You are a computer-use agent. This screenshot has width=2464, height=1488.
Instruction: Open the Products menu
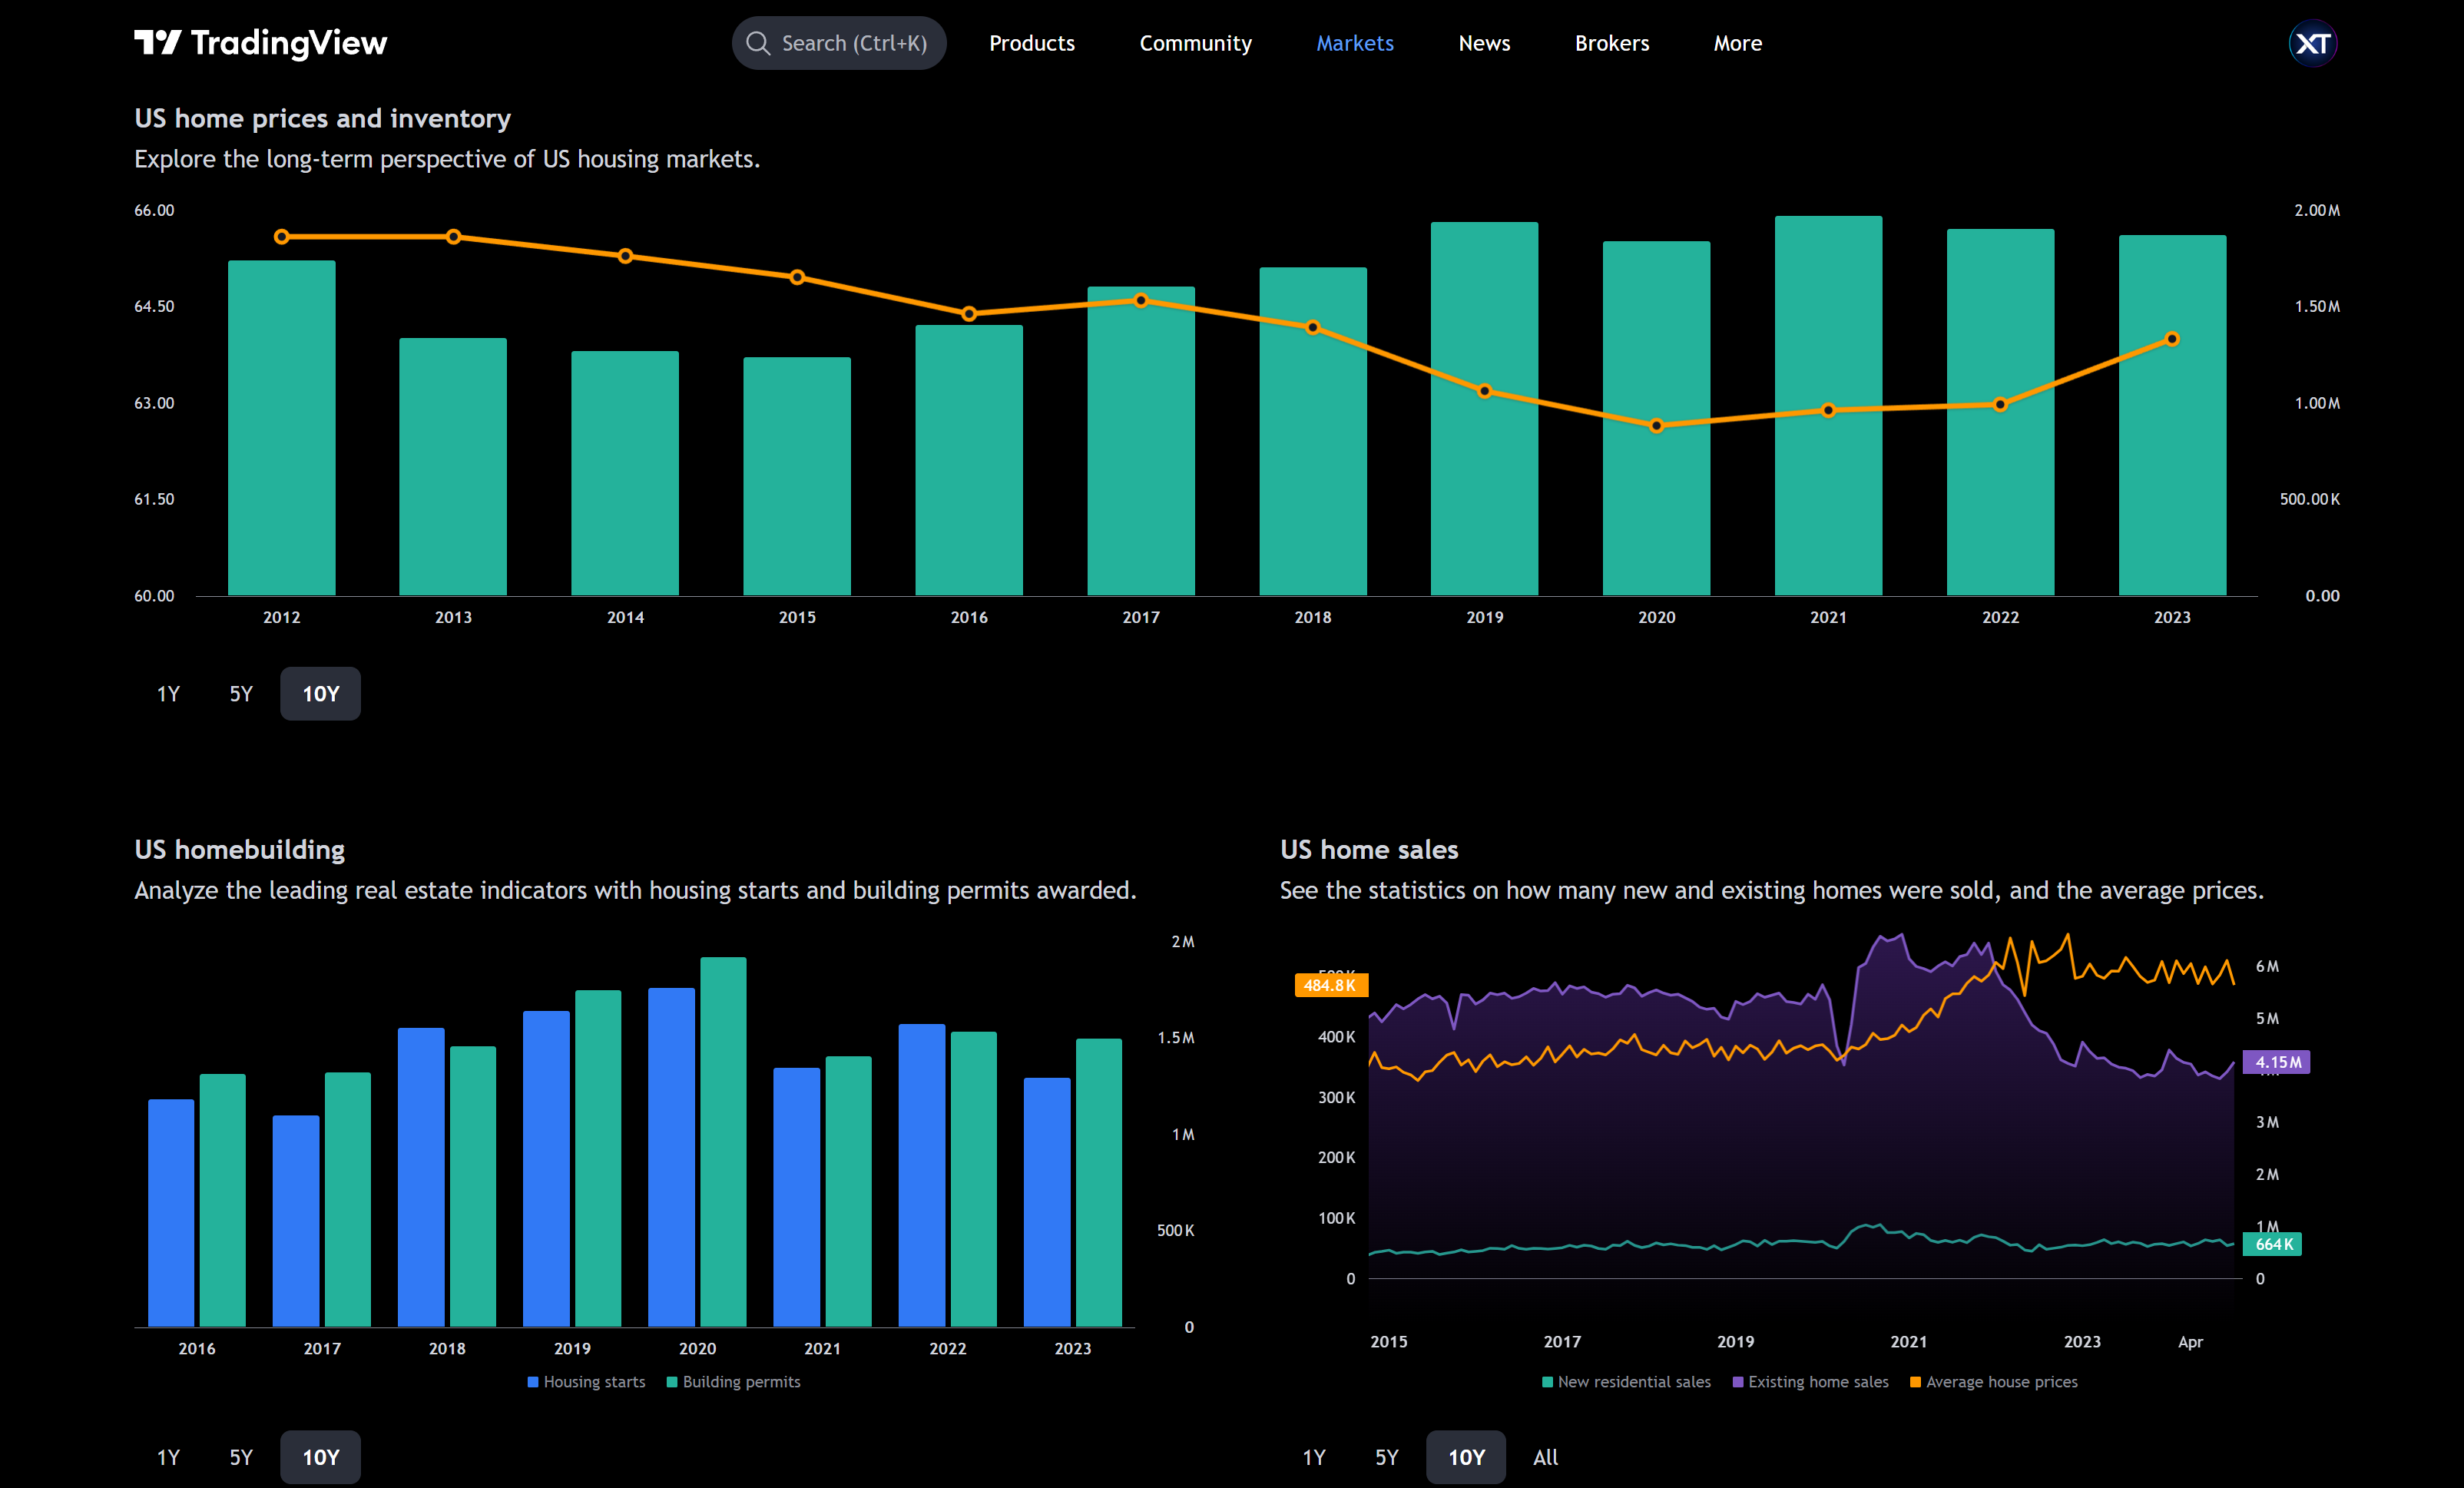[x=1032, y=43]
